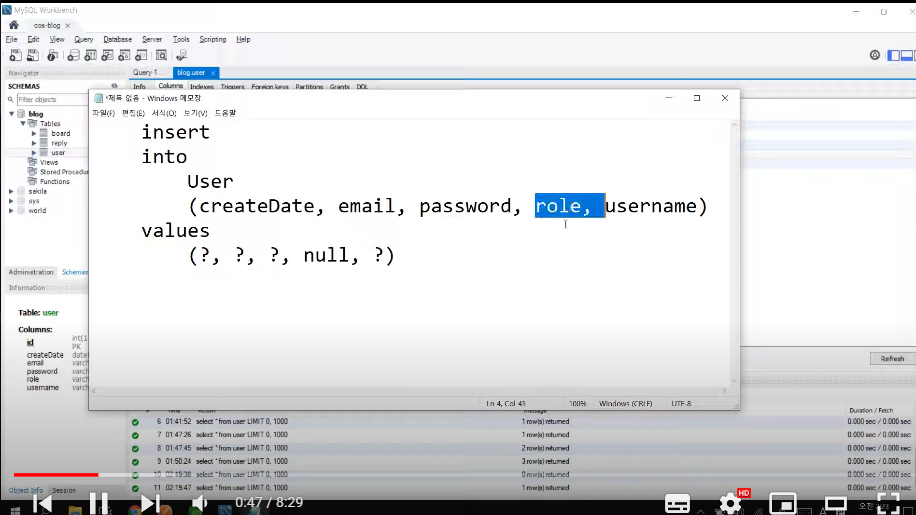Mute the video volume speaker icon
This screenshot has width=916, height=515.
point(199,503)
